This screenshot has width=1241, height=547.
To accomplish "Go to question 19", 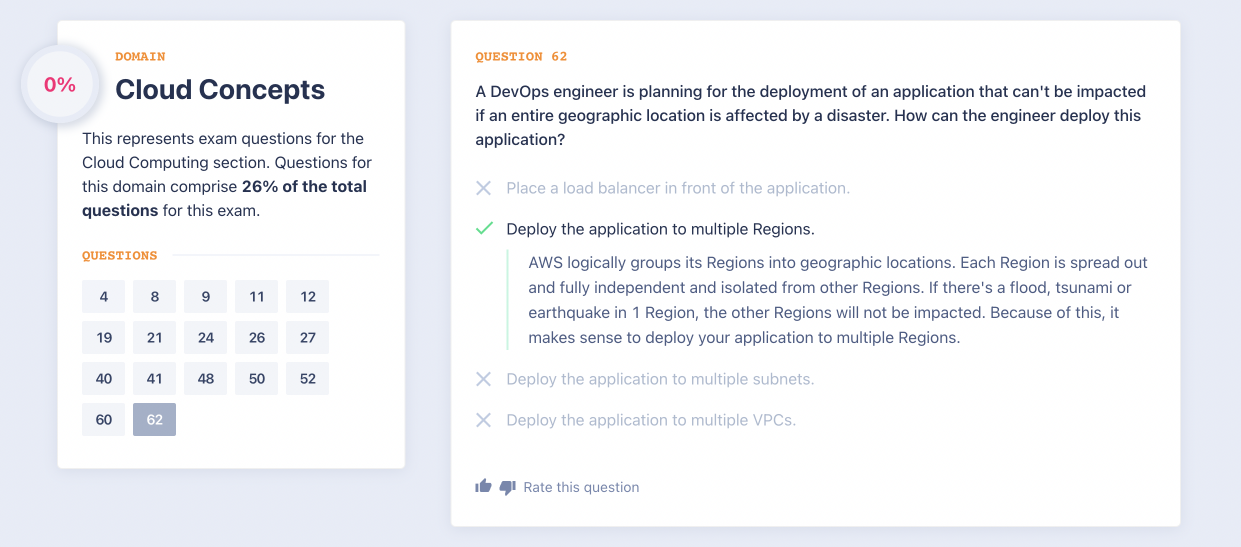I will 104,338.
